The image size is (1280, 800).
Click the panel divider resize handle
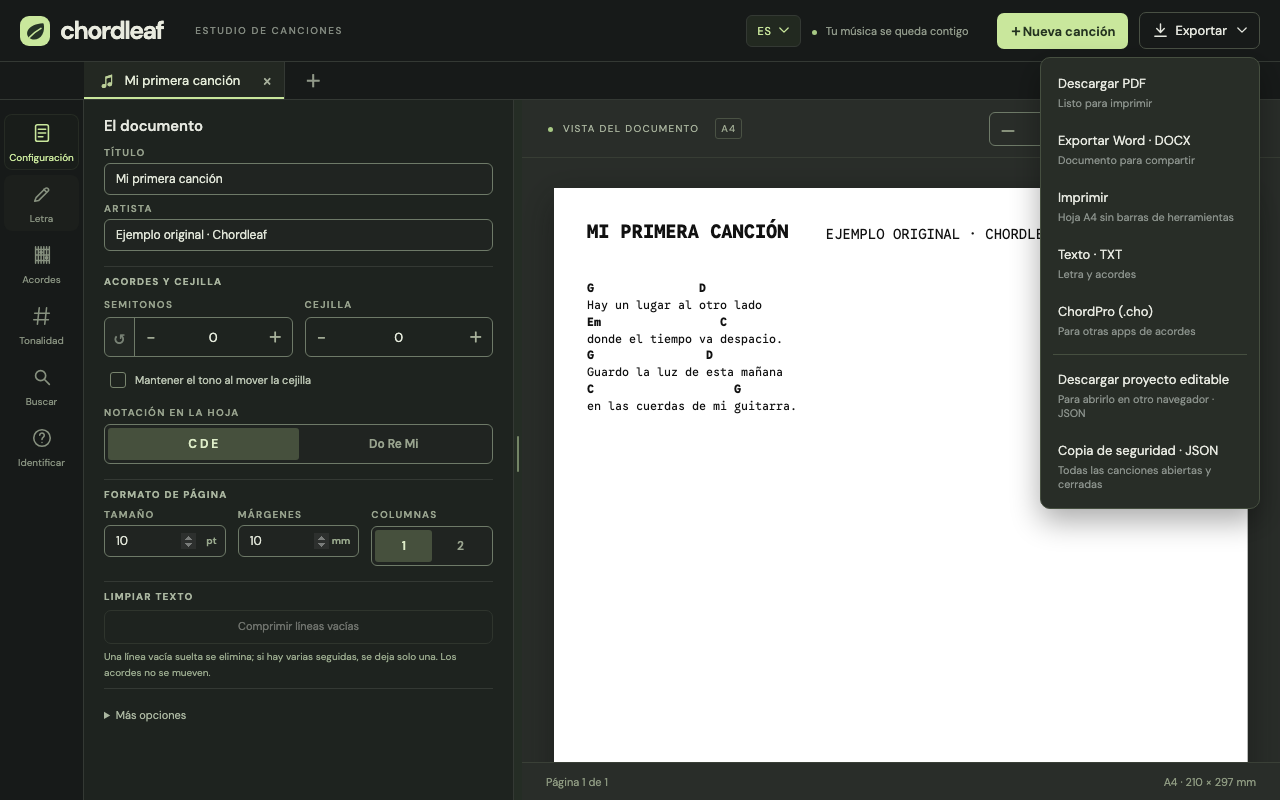pyautogui.click(x=517, y=454)
